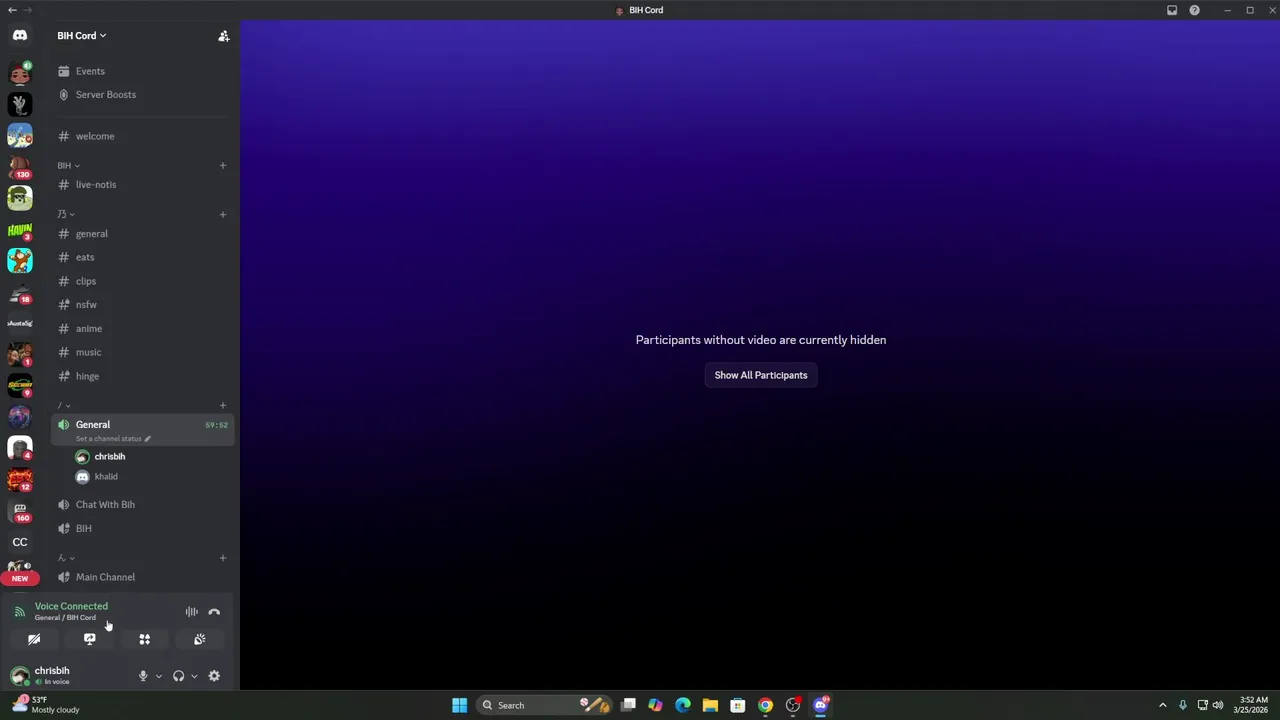Open the taskbar clock showing 3:52 AM

click(x=1253, y=705)
